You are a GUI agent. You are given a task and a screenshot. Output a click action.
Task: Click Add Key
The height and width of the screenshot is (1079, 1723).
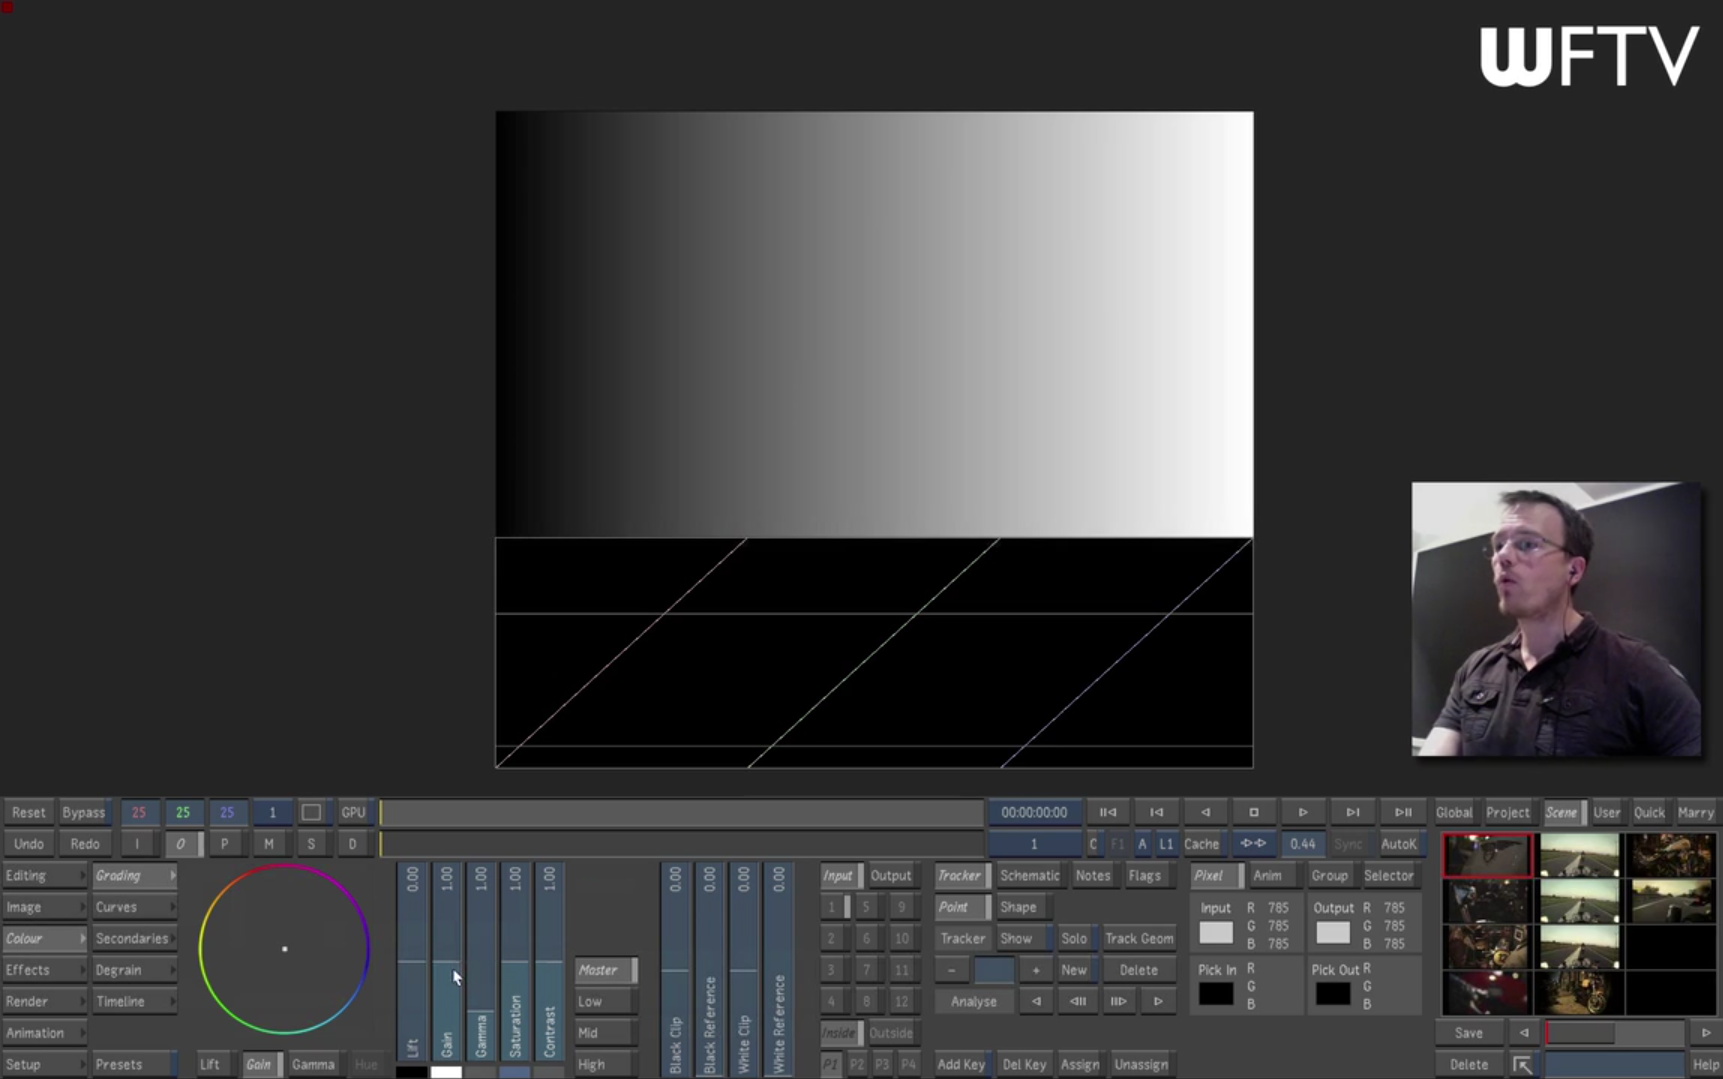(x=961, y=1065)
